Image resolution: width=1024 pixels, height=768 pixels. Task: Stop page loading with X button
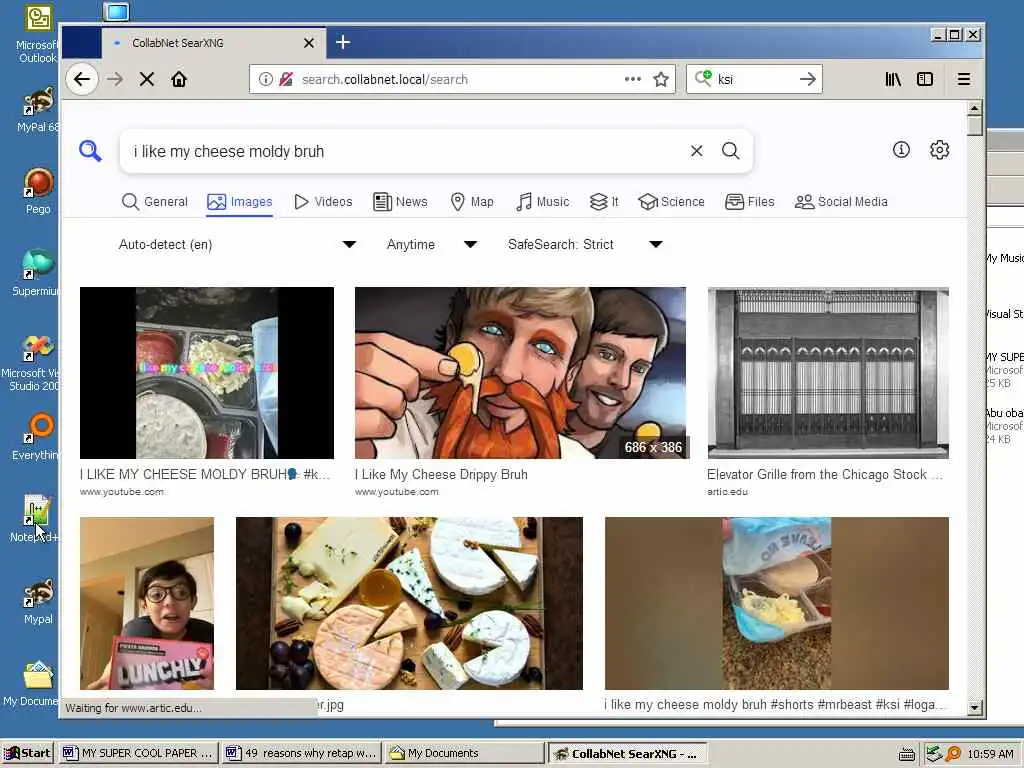pos(147,80)
